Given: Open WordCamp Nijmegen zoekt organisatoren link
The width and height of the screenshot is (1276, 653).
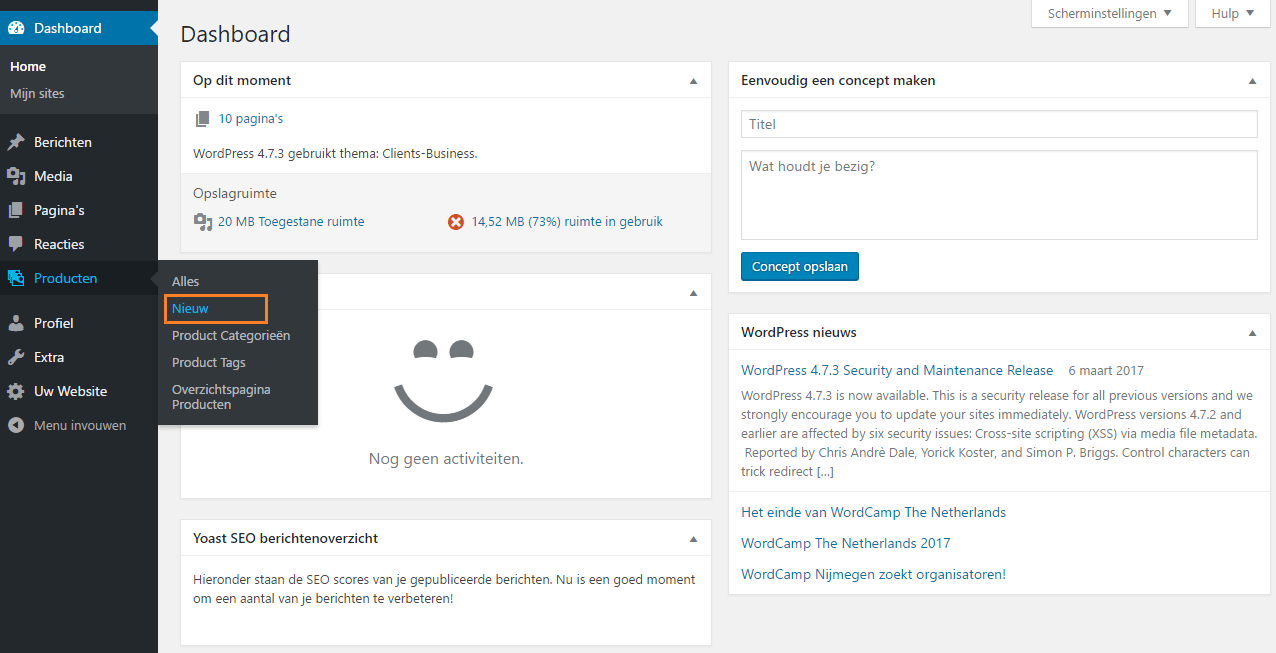Looking at the screenshot, I should 873,574.
